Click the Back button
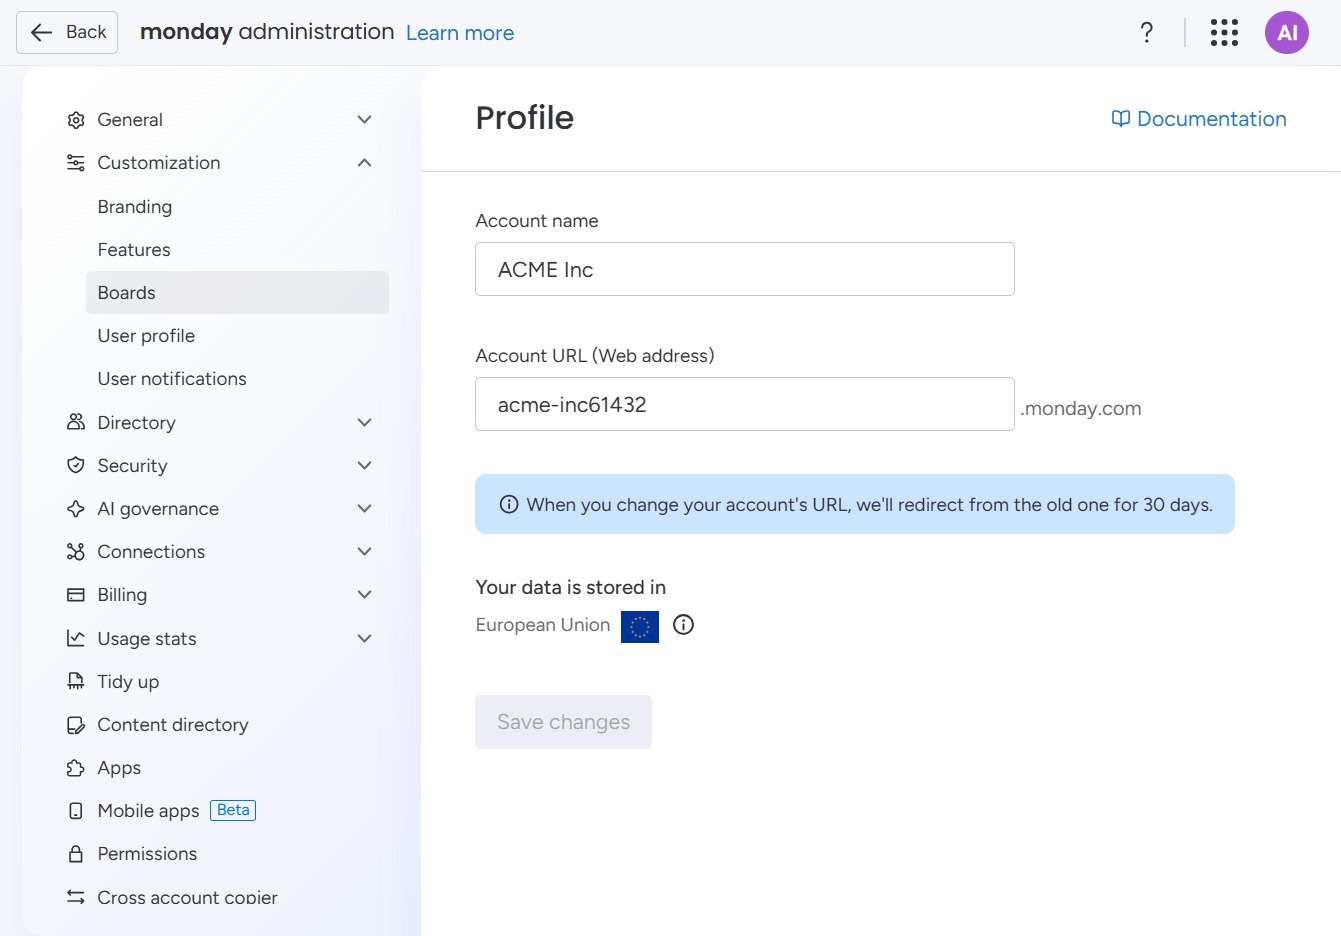The width and height of the screenshot is (1341, 936). pyautogui.click(x=67, y=32)
